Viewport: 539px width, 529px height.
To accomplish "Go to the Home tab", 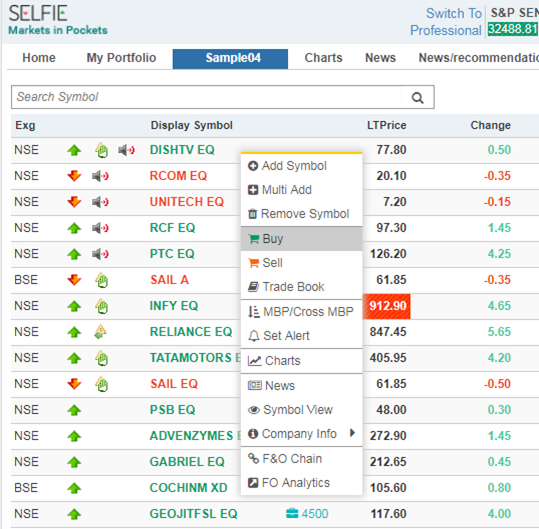I will click(39, 58).
